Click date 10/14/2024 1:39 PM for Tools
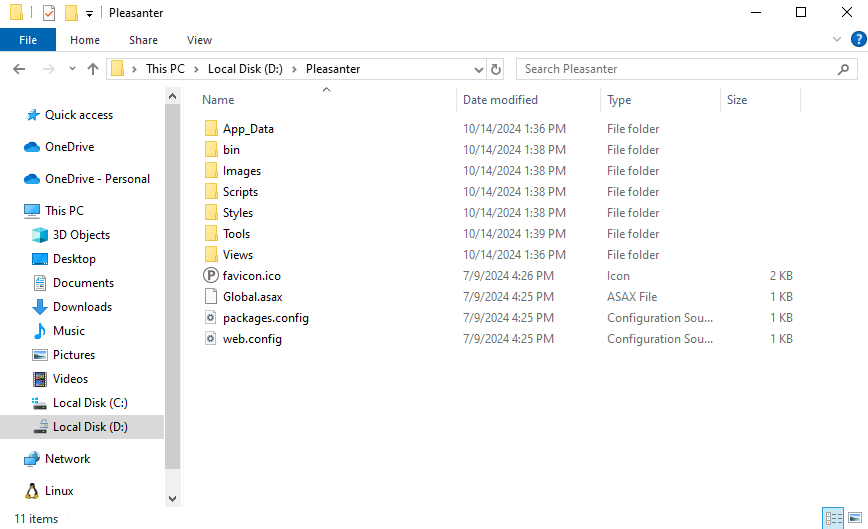 (x=514, y=234)
